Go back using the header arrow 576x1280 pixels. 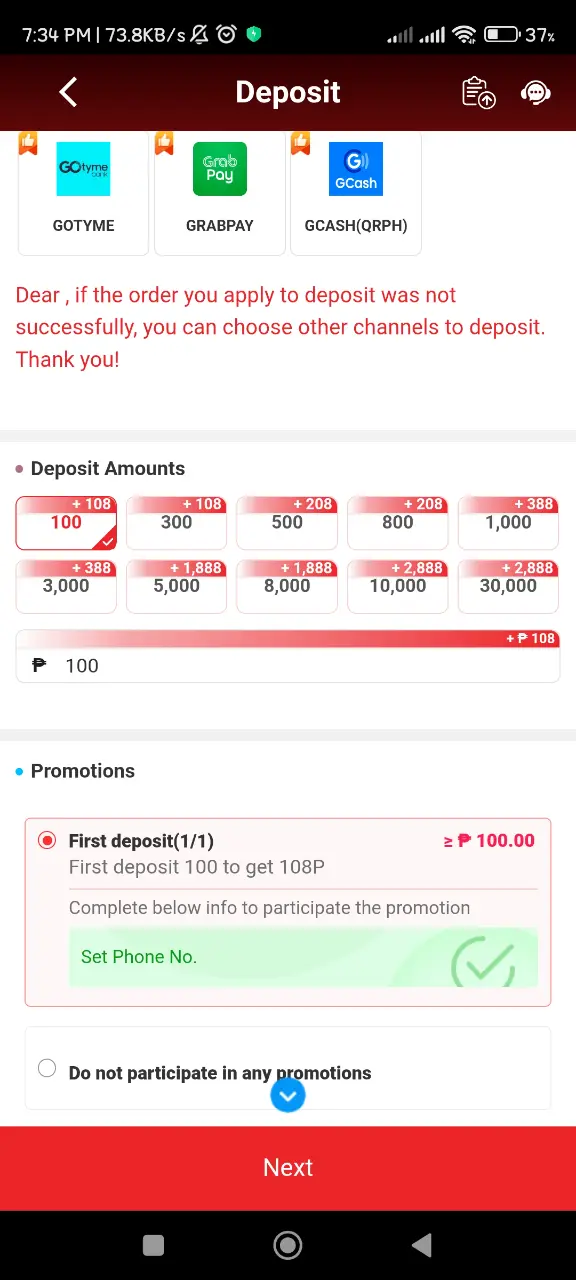pyautogui.click(x=68, y=92)
